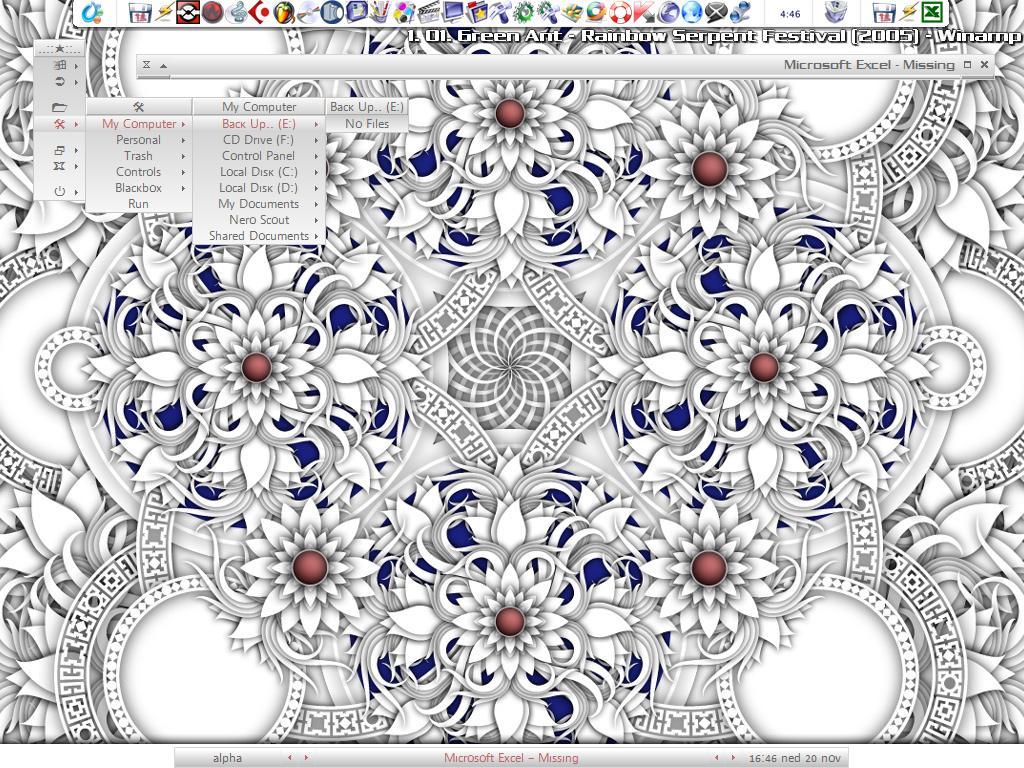Open the blue messenger buddies icon
Screen dimensions: 1024x768
(740, 12)
